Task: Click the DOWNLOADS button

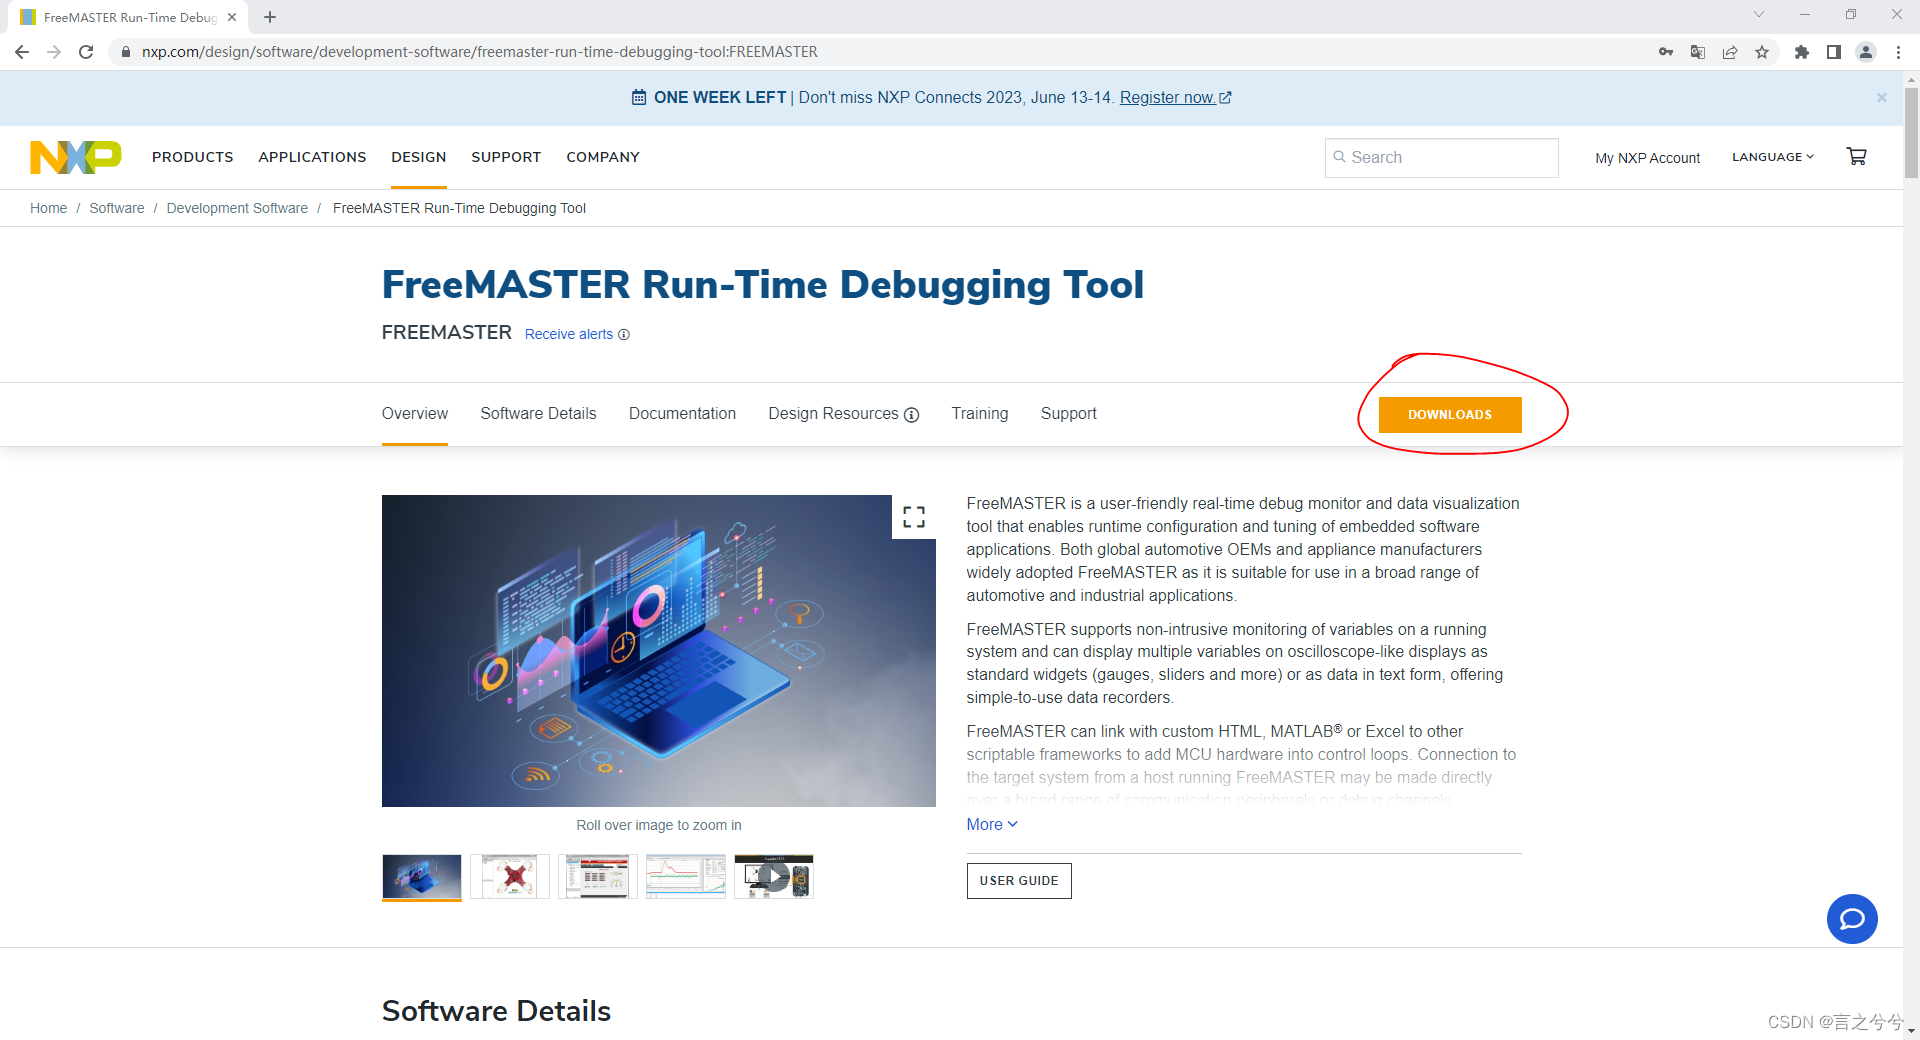Action: (1449, 414)
